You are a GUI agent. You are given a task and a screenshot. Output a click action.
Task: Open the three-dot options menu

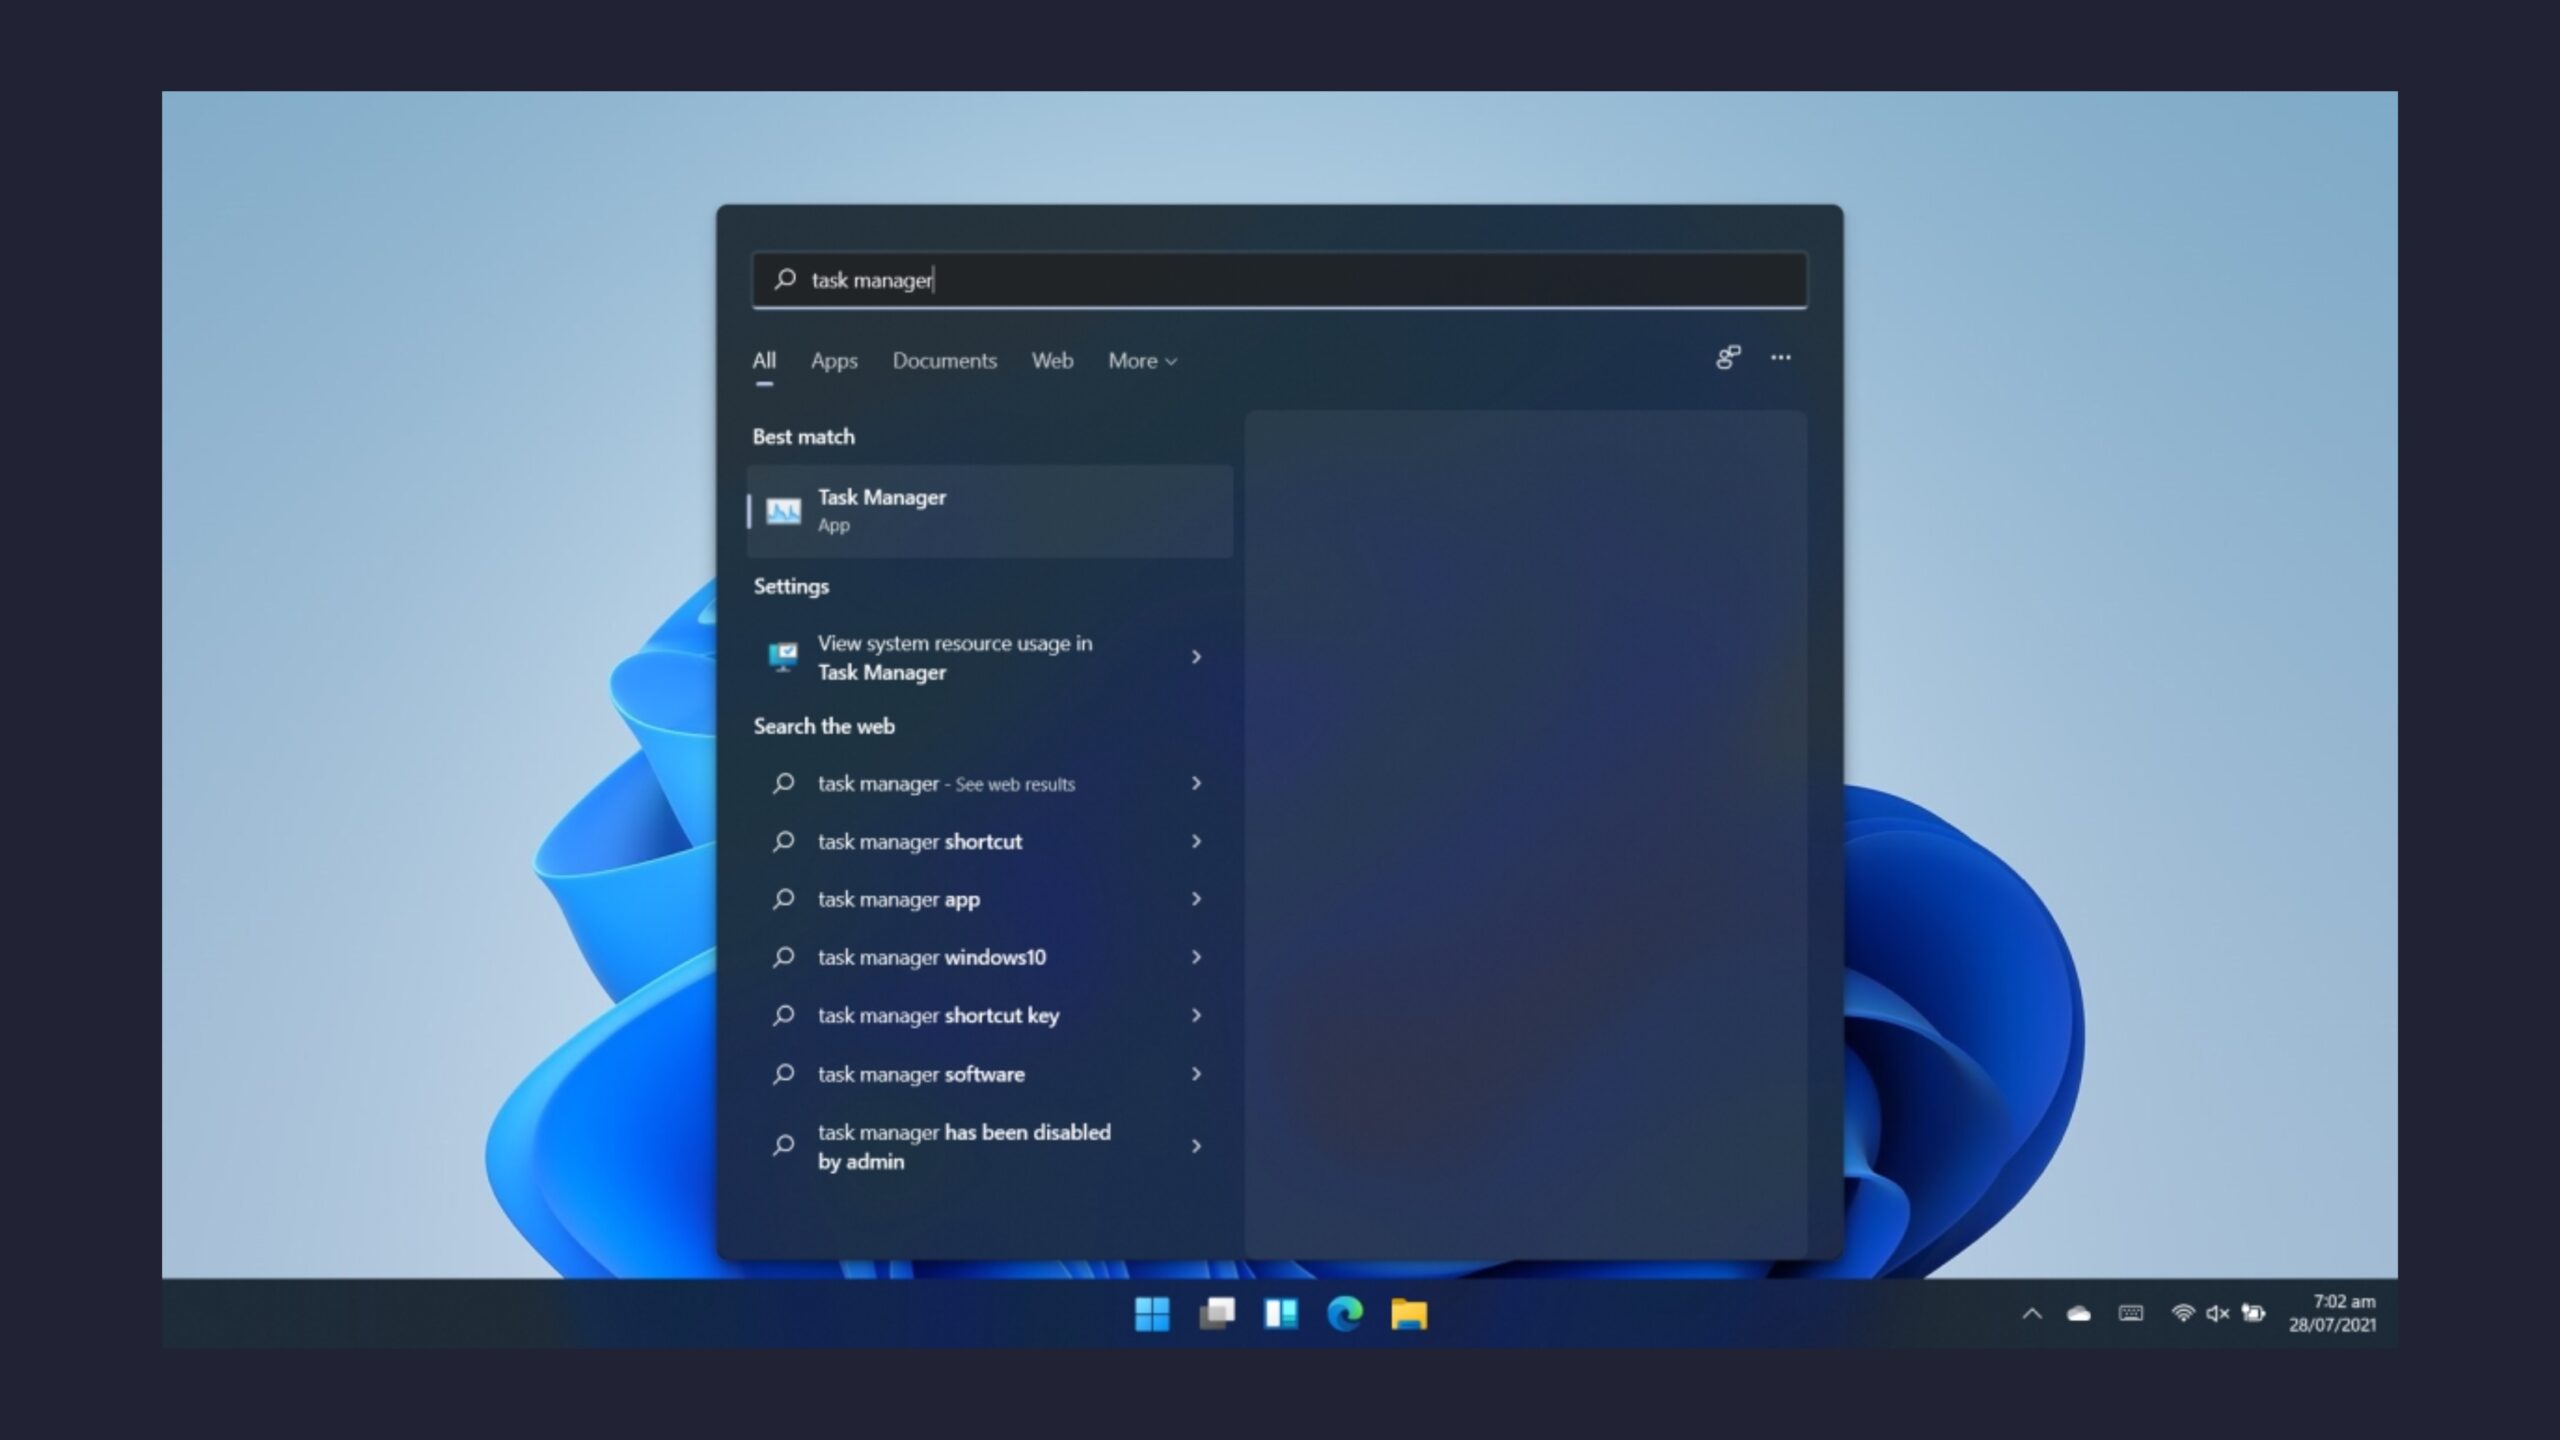(1781, 357)
